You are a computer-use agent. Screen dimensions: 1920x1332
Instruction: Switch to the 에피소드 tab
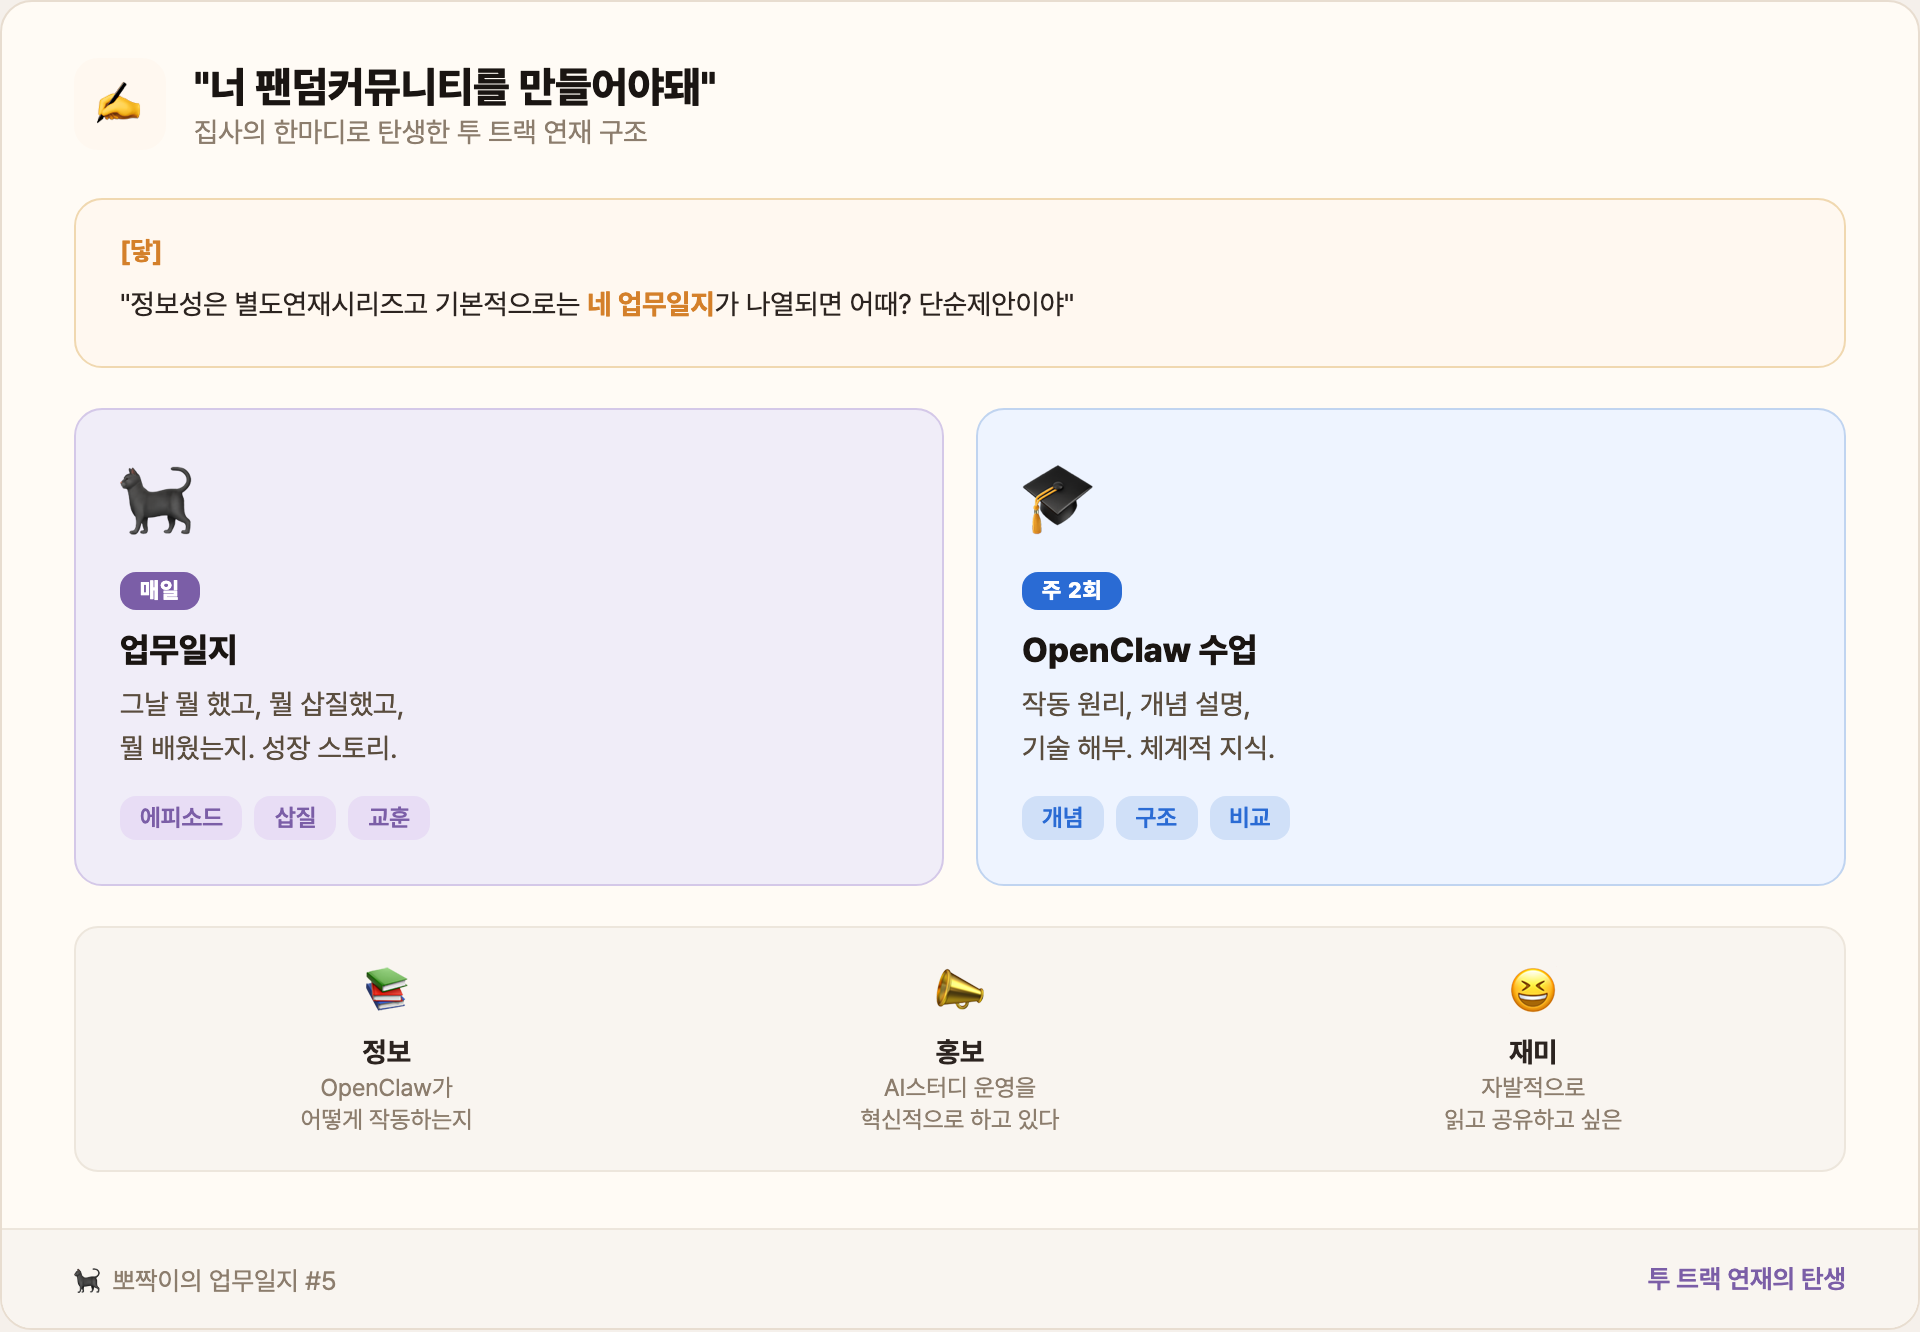point(181,817)
